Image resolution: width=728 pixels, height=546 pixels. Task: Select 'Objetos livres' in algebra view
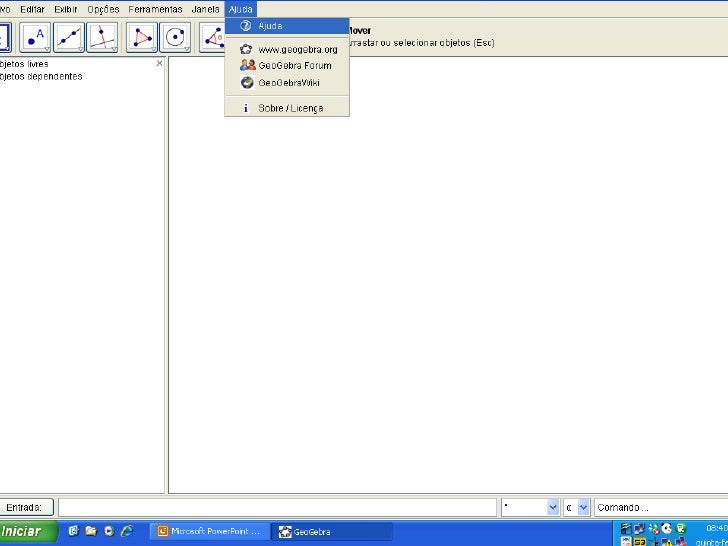coord(24,64)
